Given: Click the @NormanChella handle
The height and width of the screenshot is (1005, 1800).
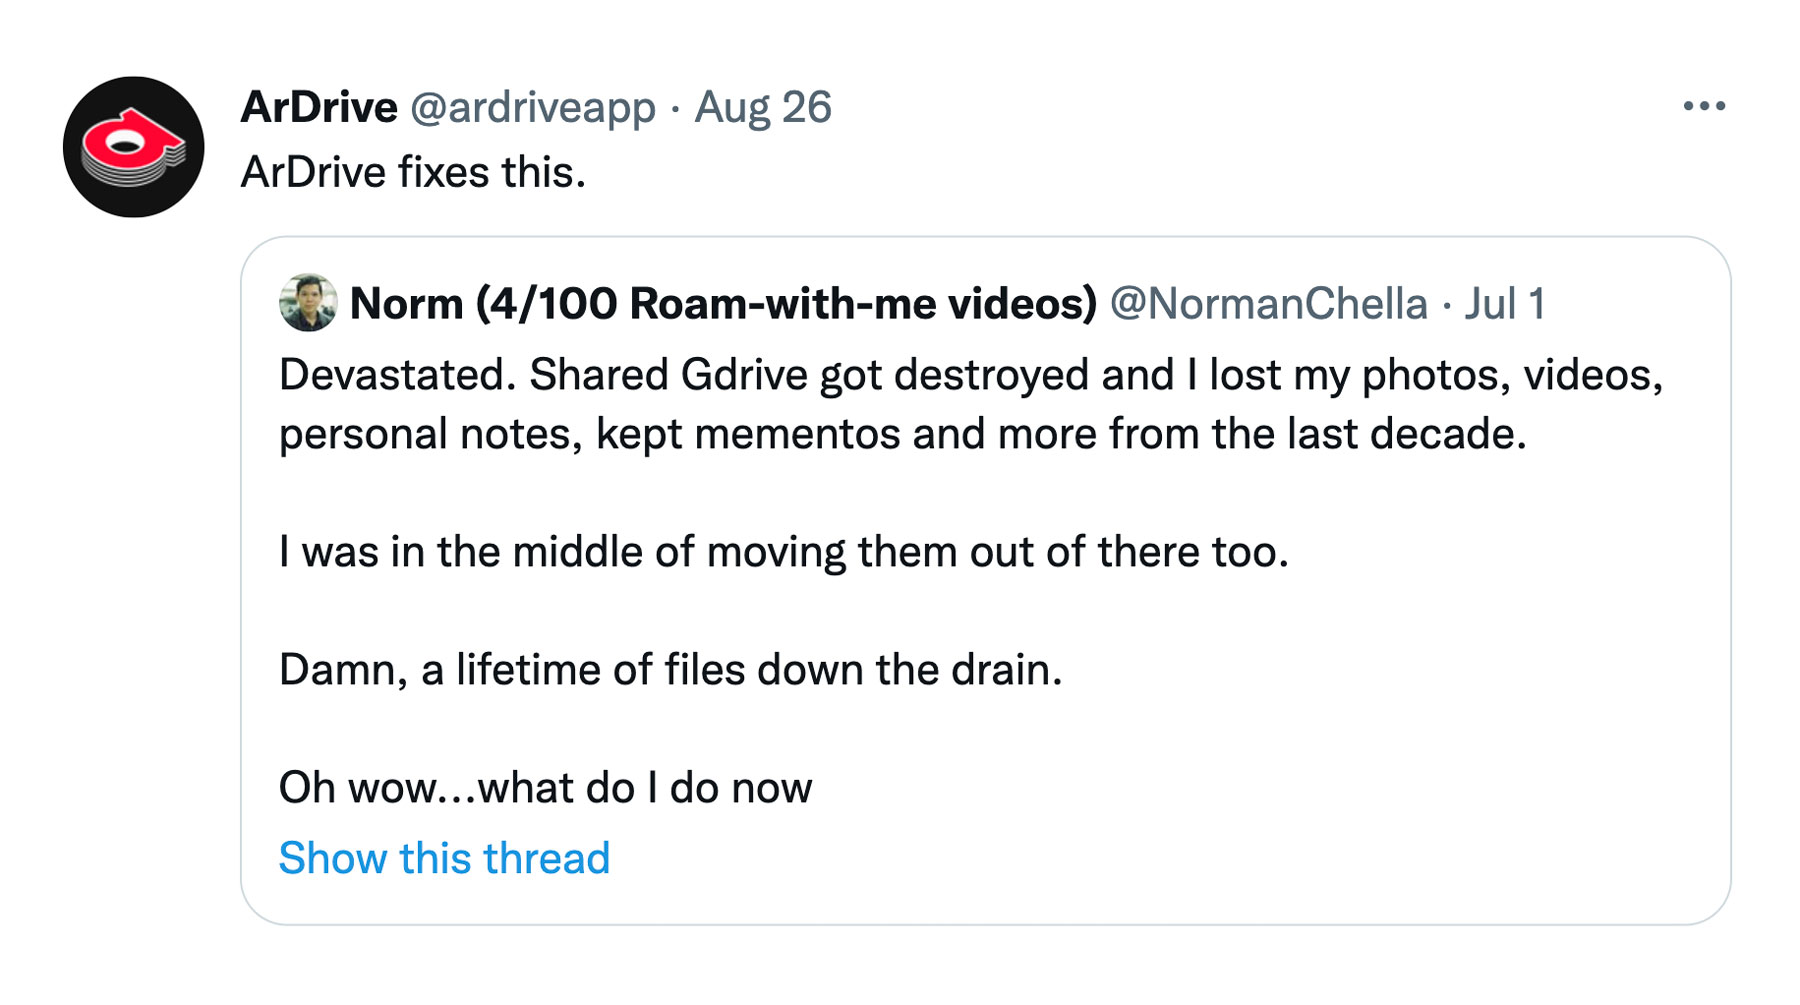Looking at the screenshot, I should pyautogui.click(x=1268, y=303).
